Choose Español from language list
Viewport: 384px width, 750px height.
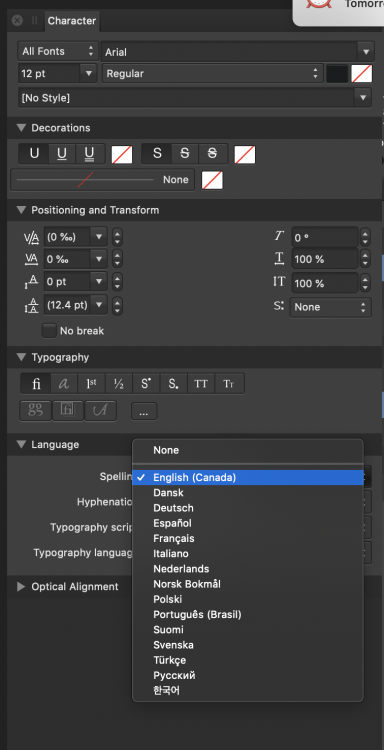click(x=248, y=523)
